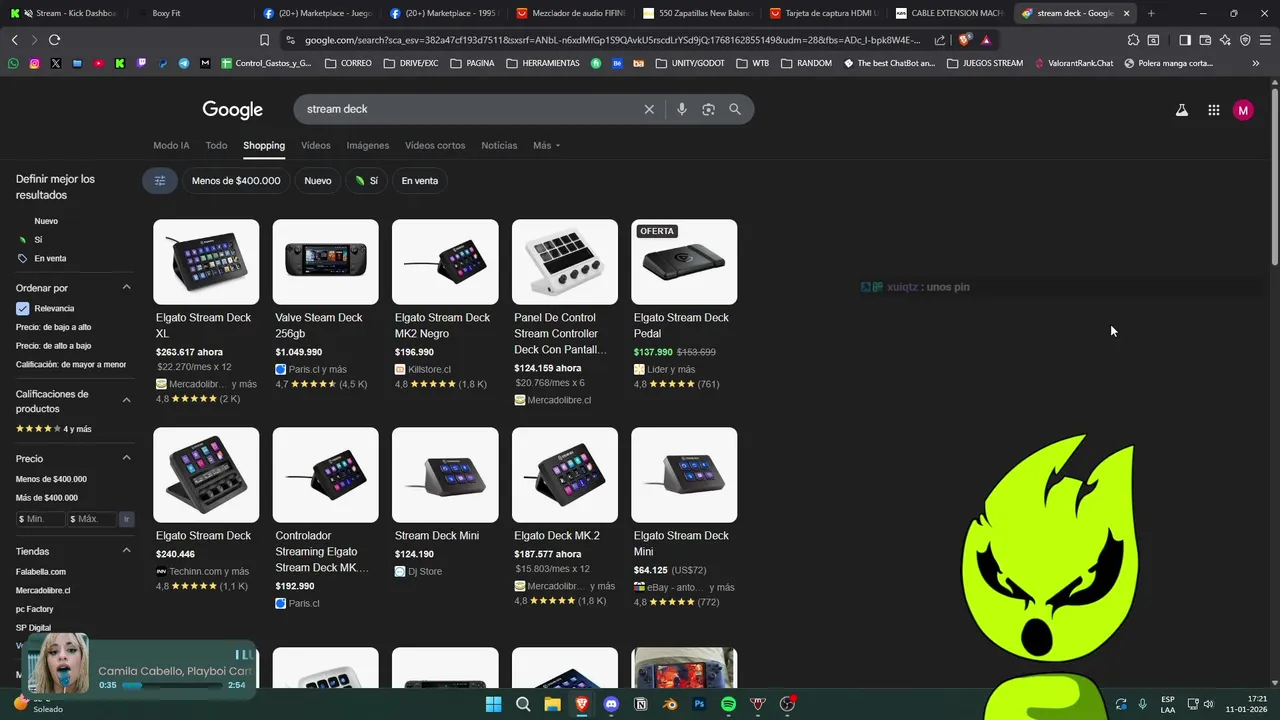Start voice search with the microphone icon
Image resolution: width=1280 pixels, height=720 pixels.
pyautogui.click(x=682, y=109)
